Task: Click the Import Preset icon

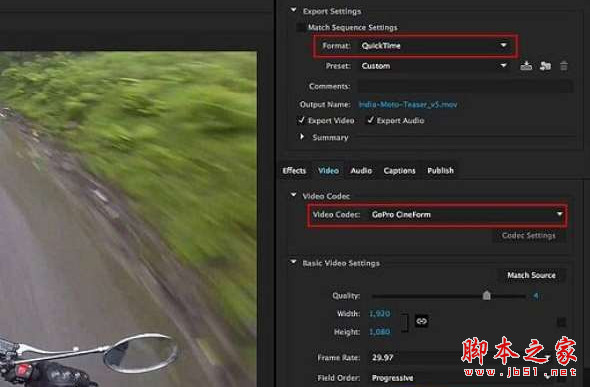Action: click(545, 66)
